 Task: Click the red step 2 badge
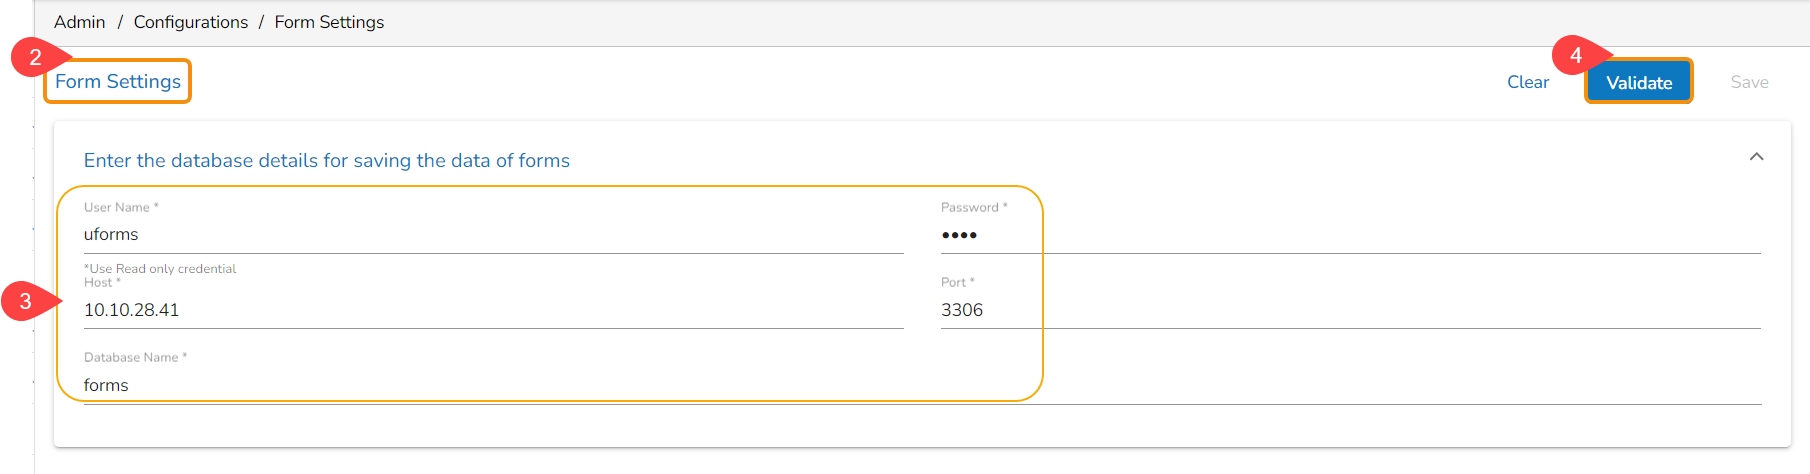click(35, 58)
